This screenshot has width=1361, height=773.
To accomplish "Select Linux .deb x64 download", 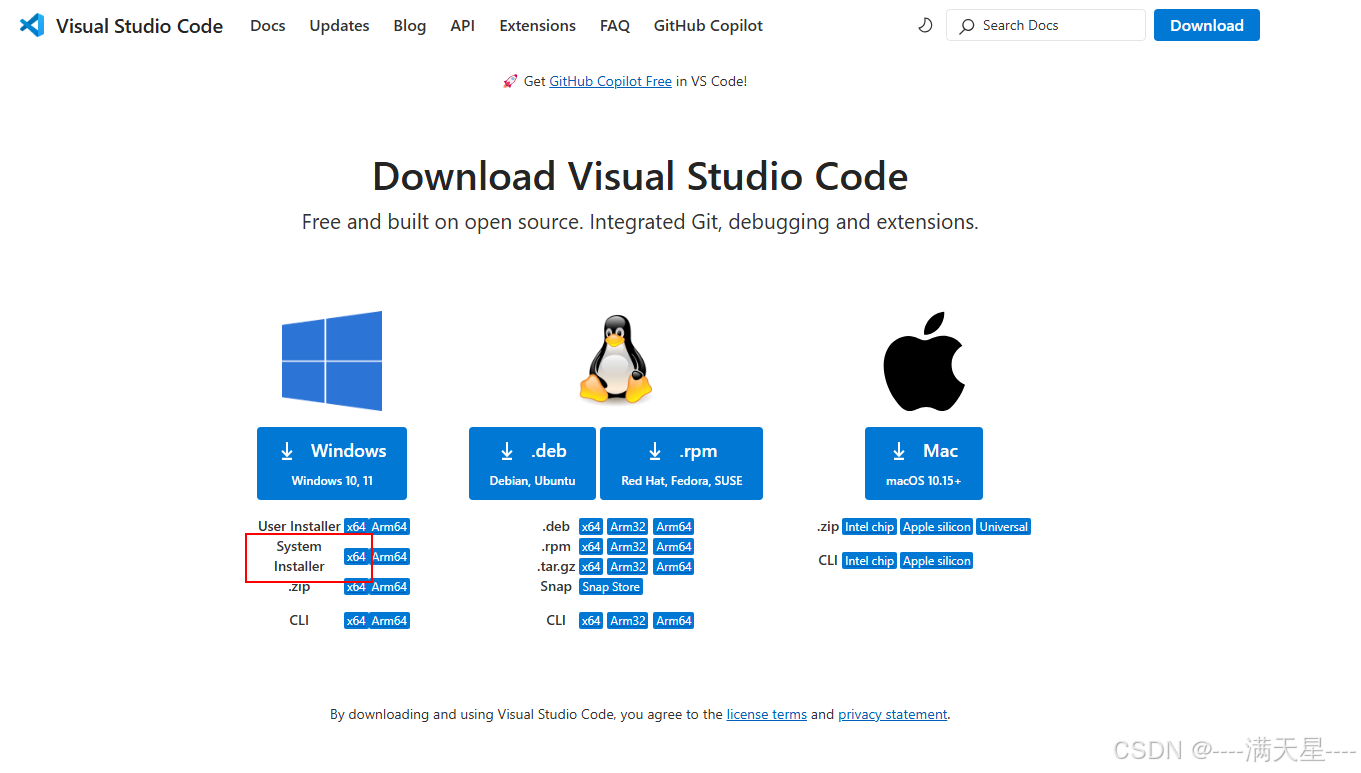I will pos(591,527).
